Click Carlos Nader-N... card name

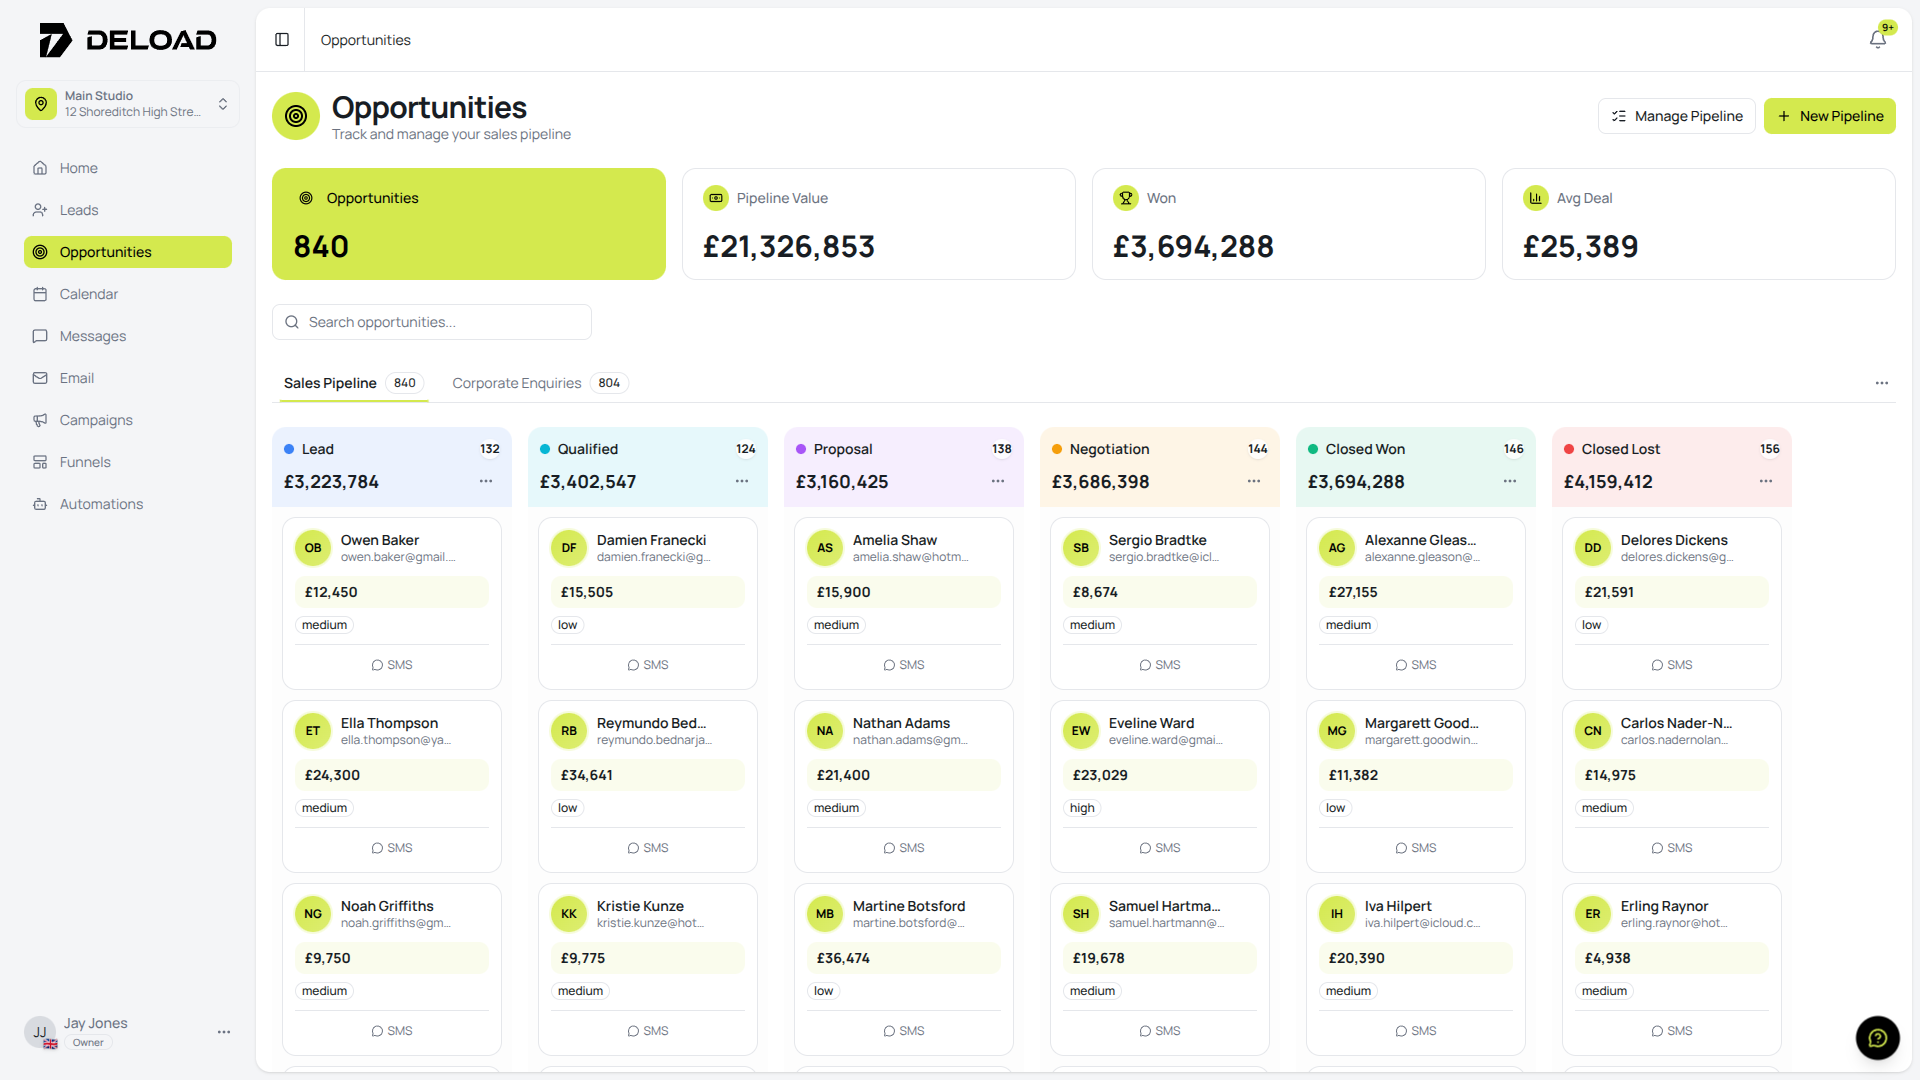pos(1676,723)
